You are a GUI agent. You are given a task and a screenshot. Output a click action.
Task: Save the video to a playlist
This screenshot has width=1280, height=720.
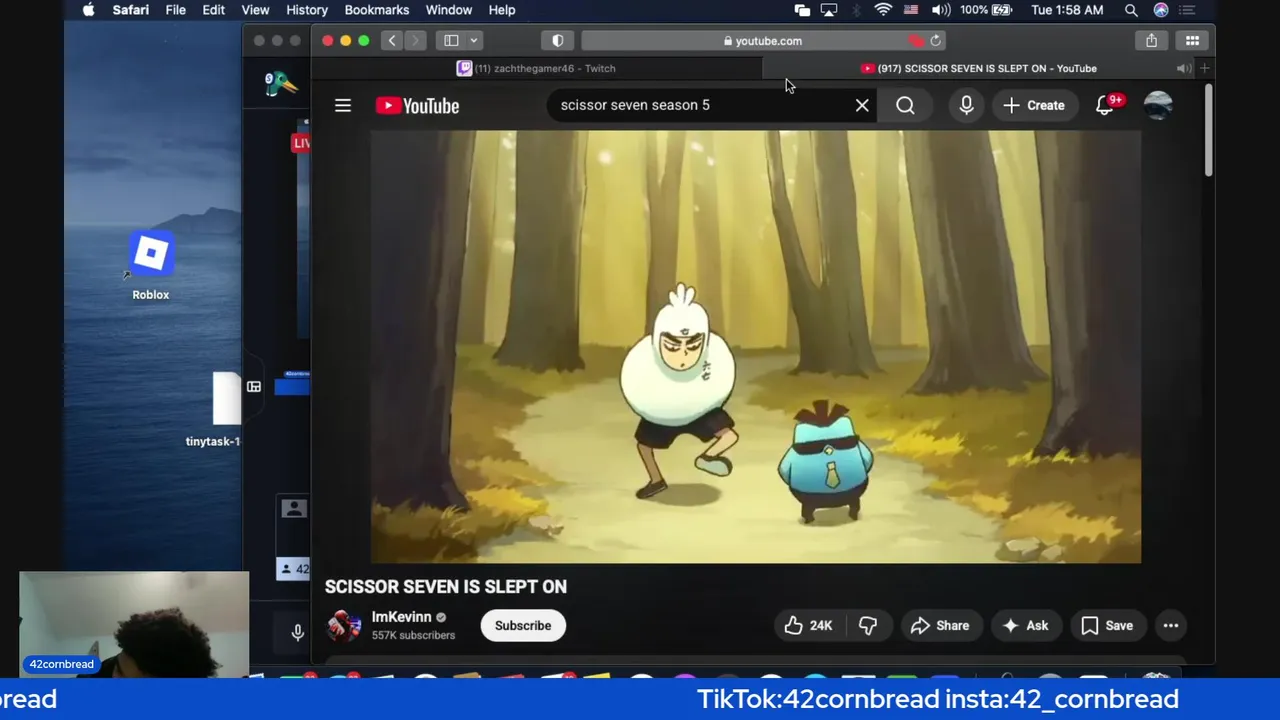pyautogui.click(x=1107, y=625)
